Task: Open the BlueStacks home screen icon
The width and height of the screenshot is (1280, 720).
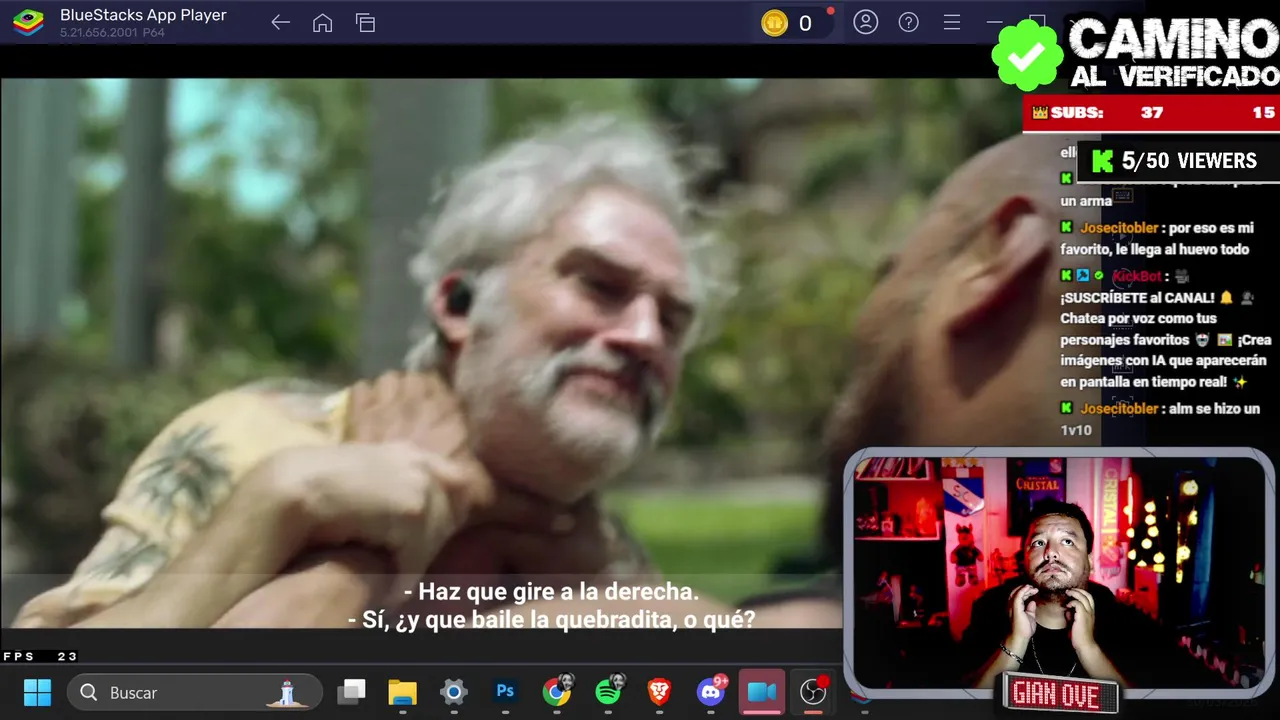Action: (x=322, y=23)
